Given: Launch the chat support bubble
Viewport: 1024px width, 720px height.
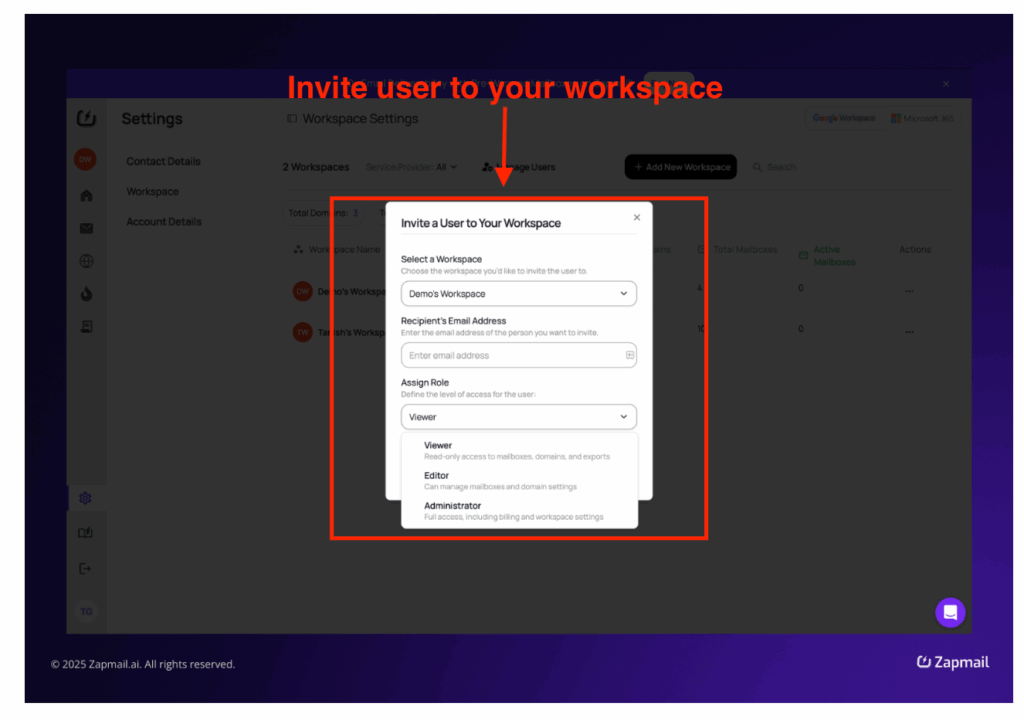Looking at the screenshot, I should point(949,612).
